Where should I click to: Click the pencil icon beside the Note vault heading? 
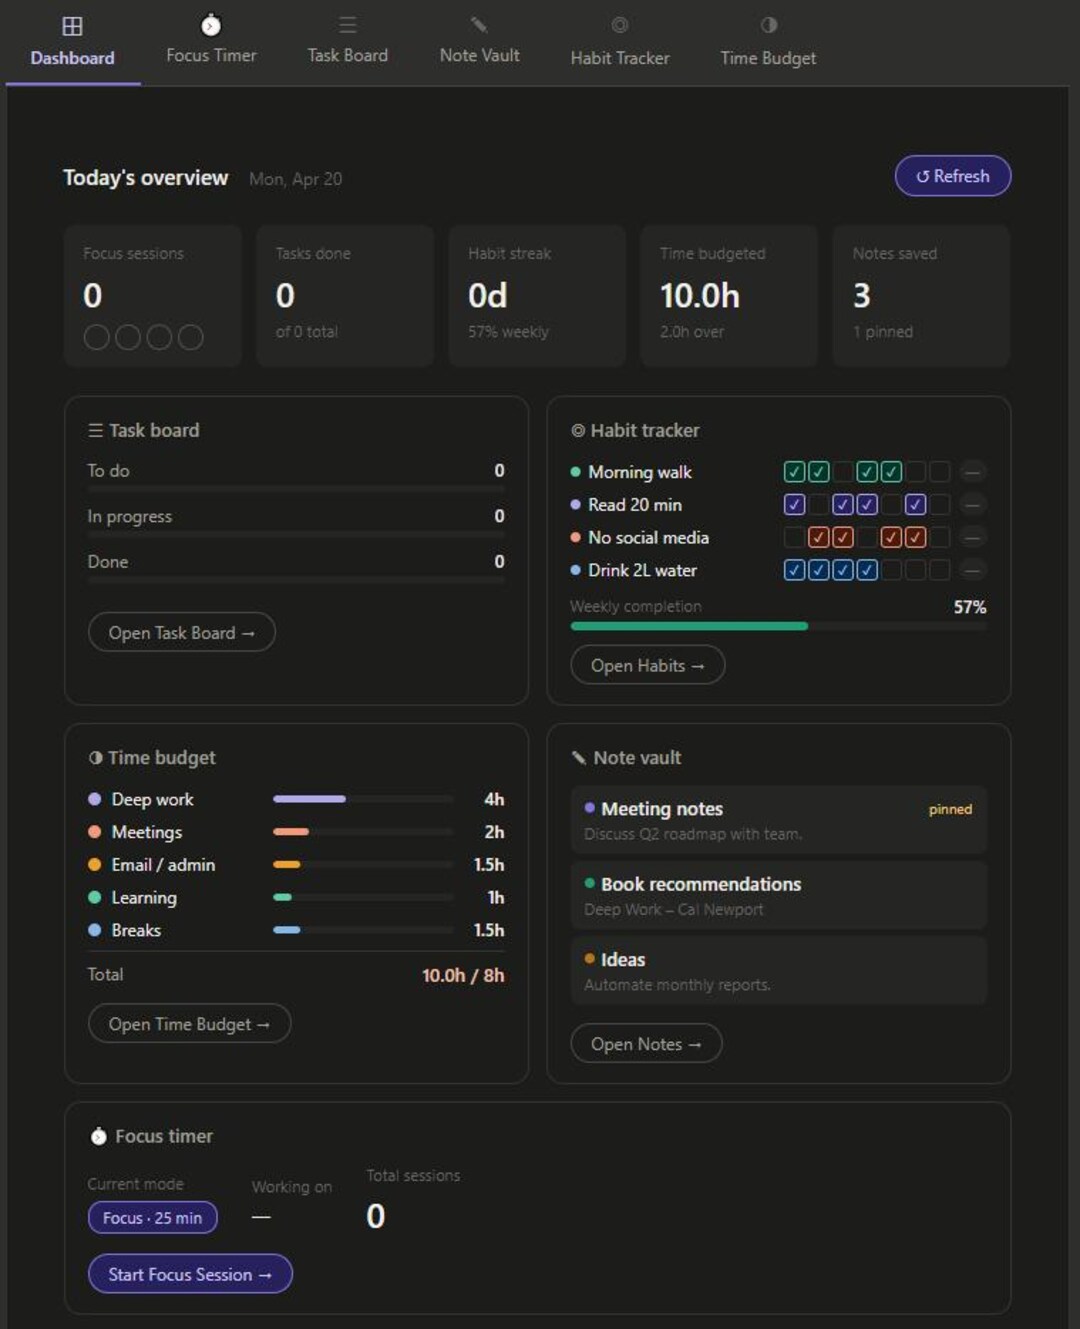579,758
